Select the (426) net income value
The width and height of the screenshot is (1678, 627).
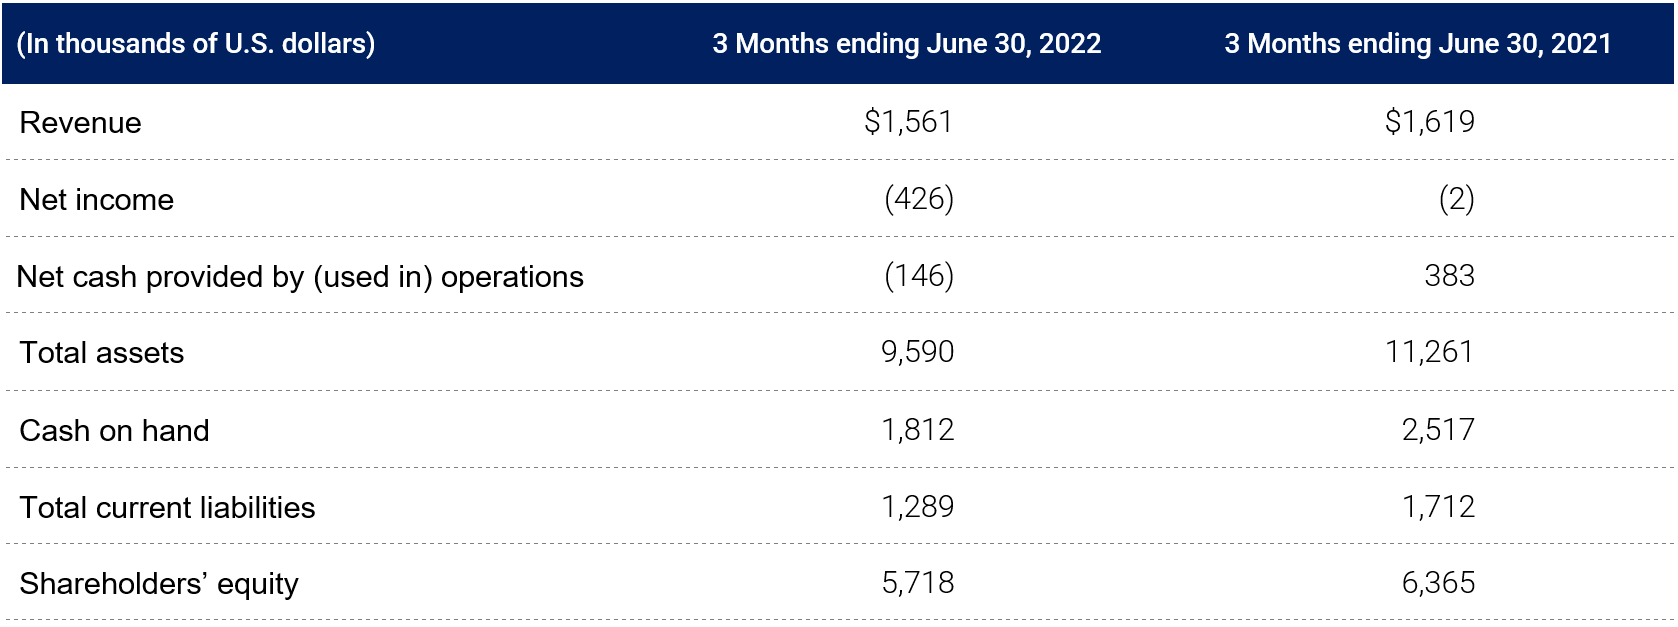point(918,199)
